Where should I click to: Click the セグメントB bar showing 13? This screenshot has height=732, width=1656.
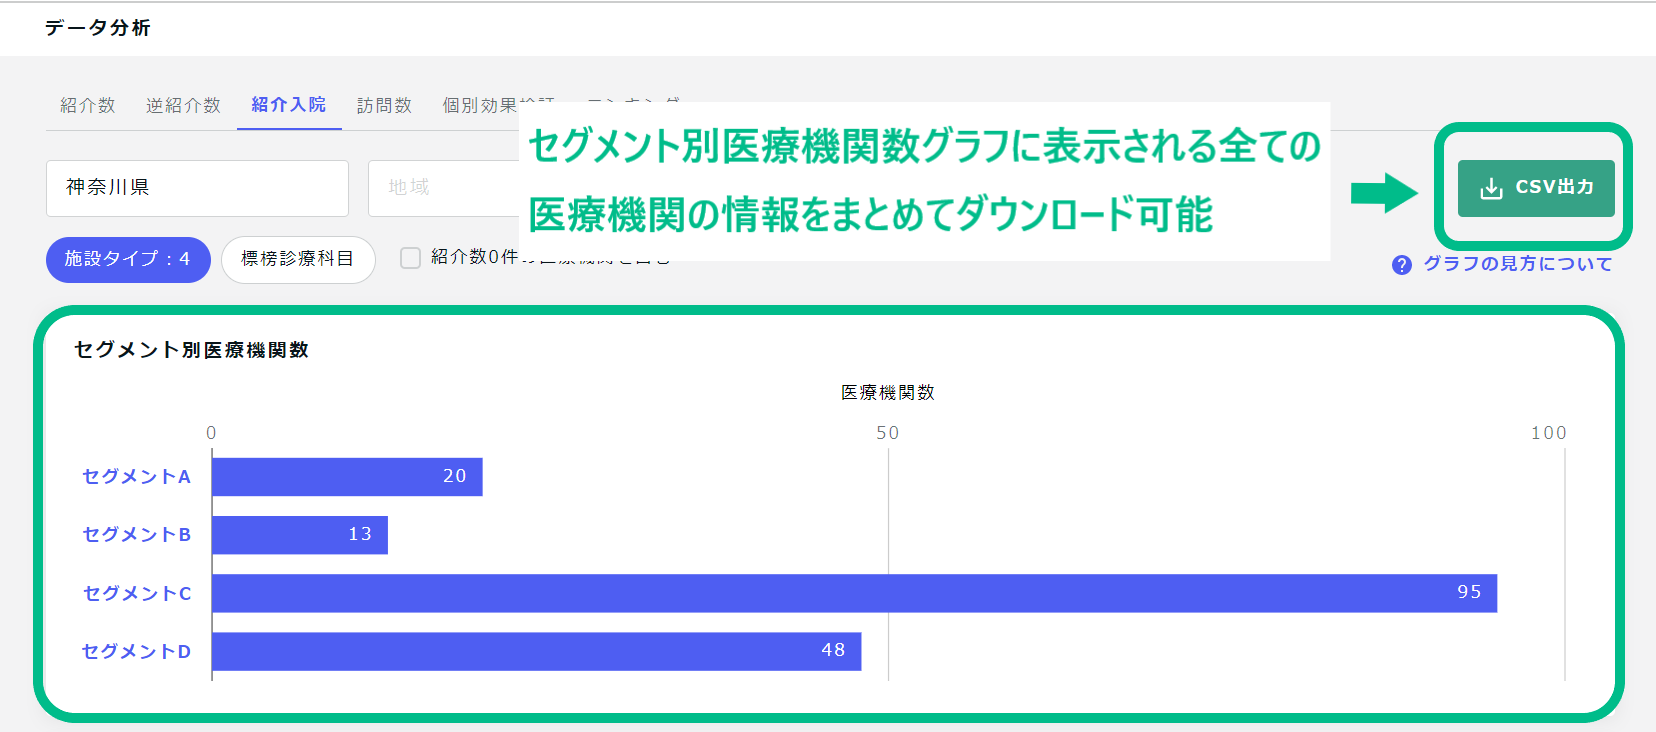(300, 535)
